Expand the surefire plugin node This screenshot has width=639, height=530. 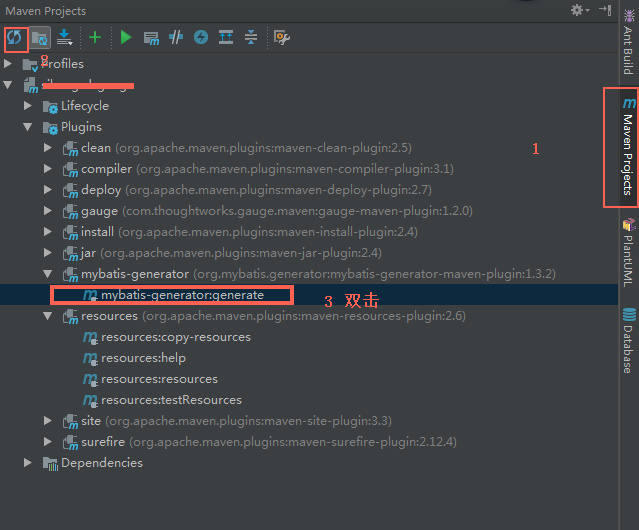pos(48,442)
